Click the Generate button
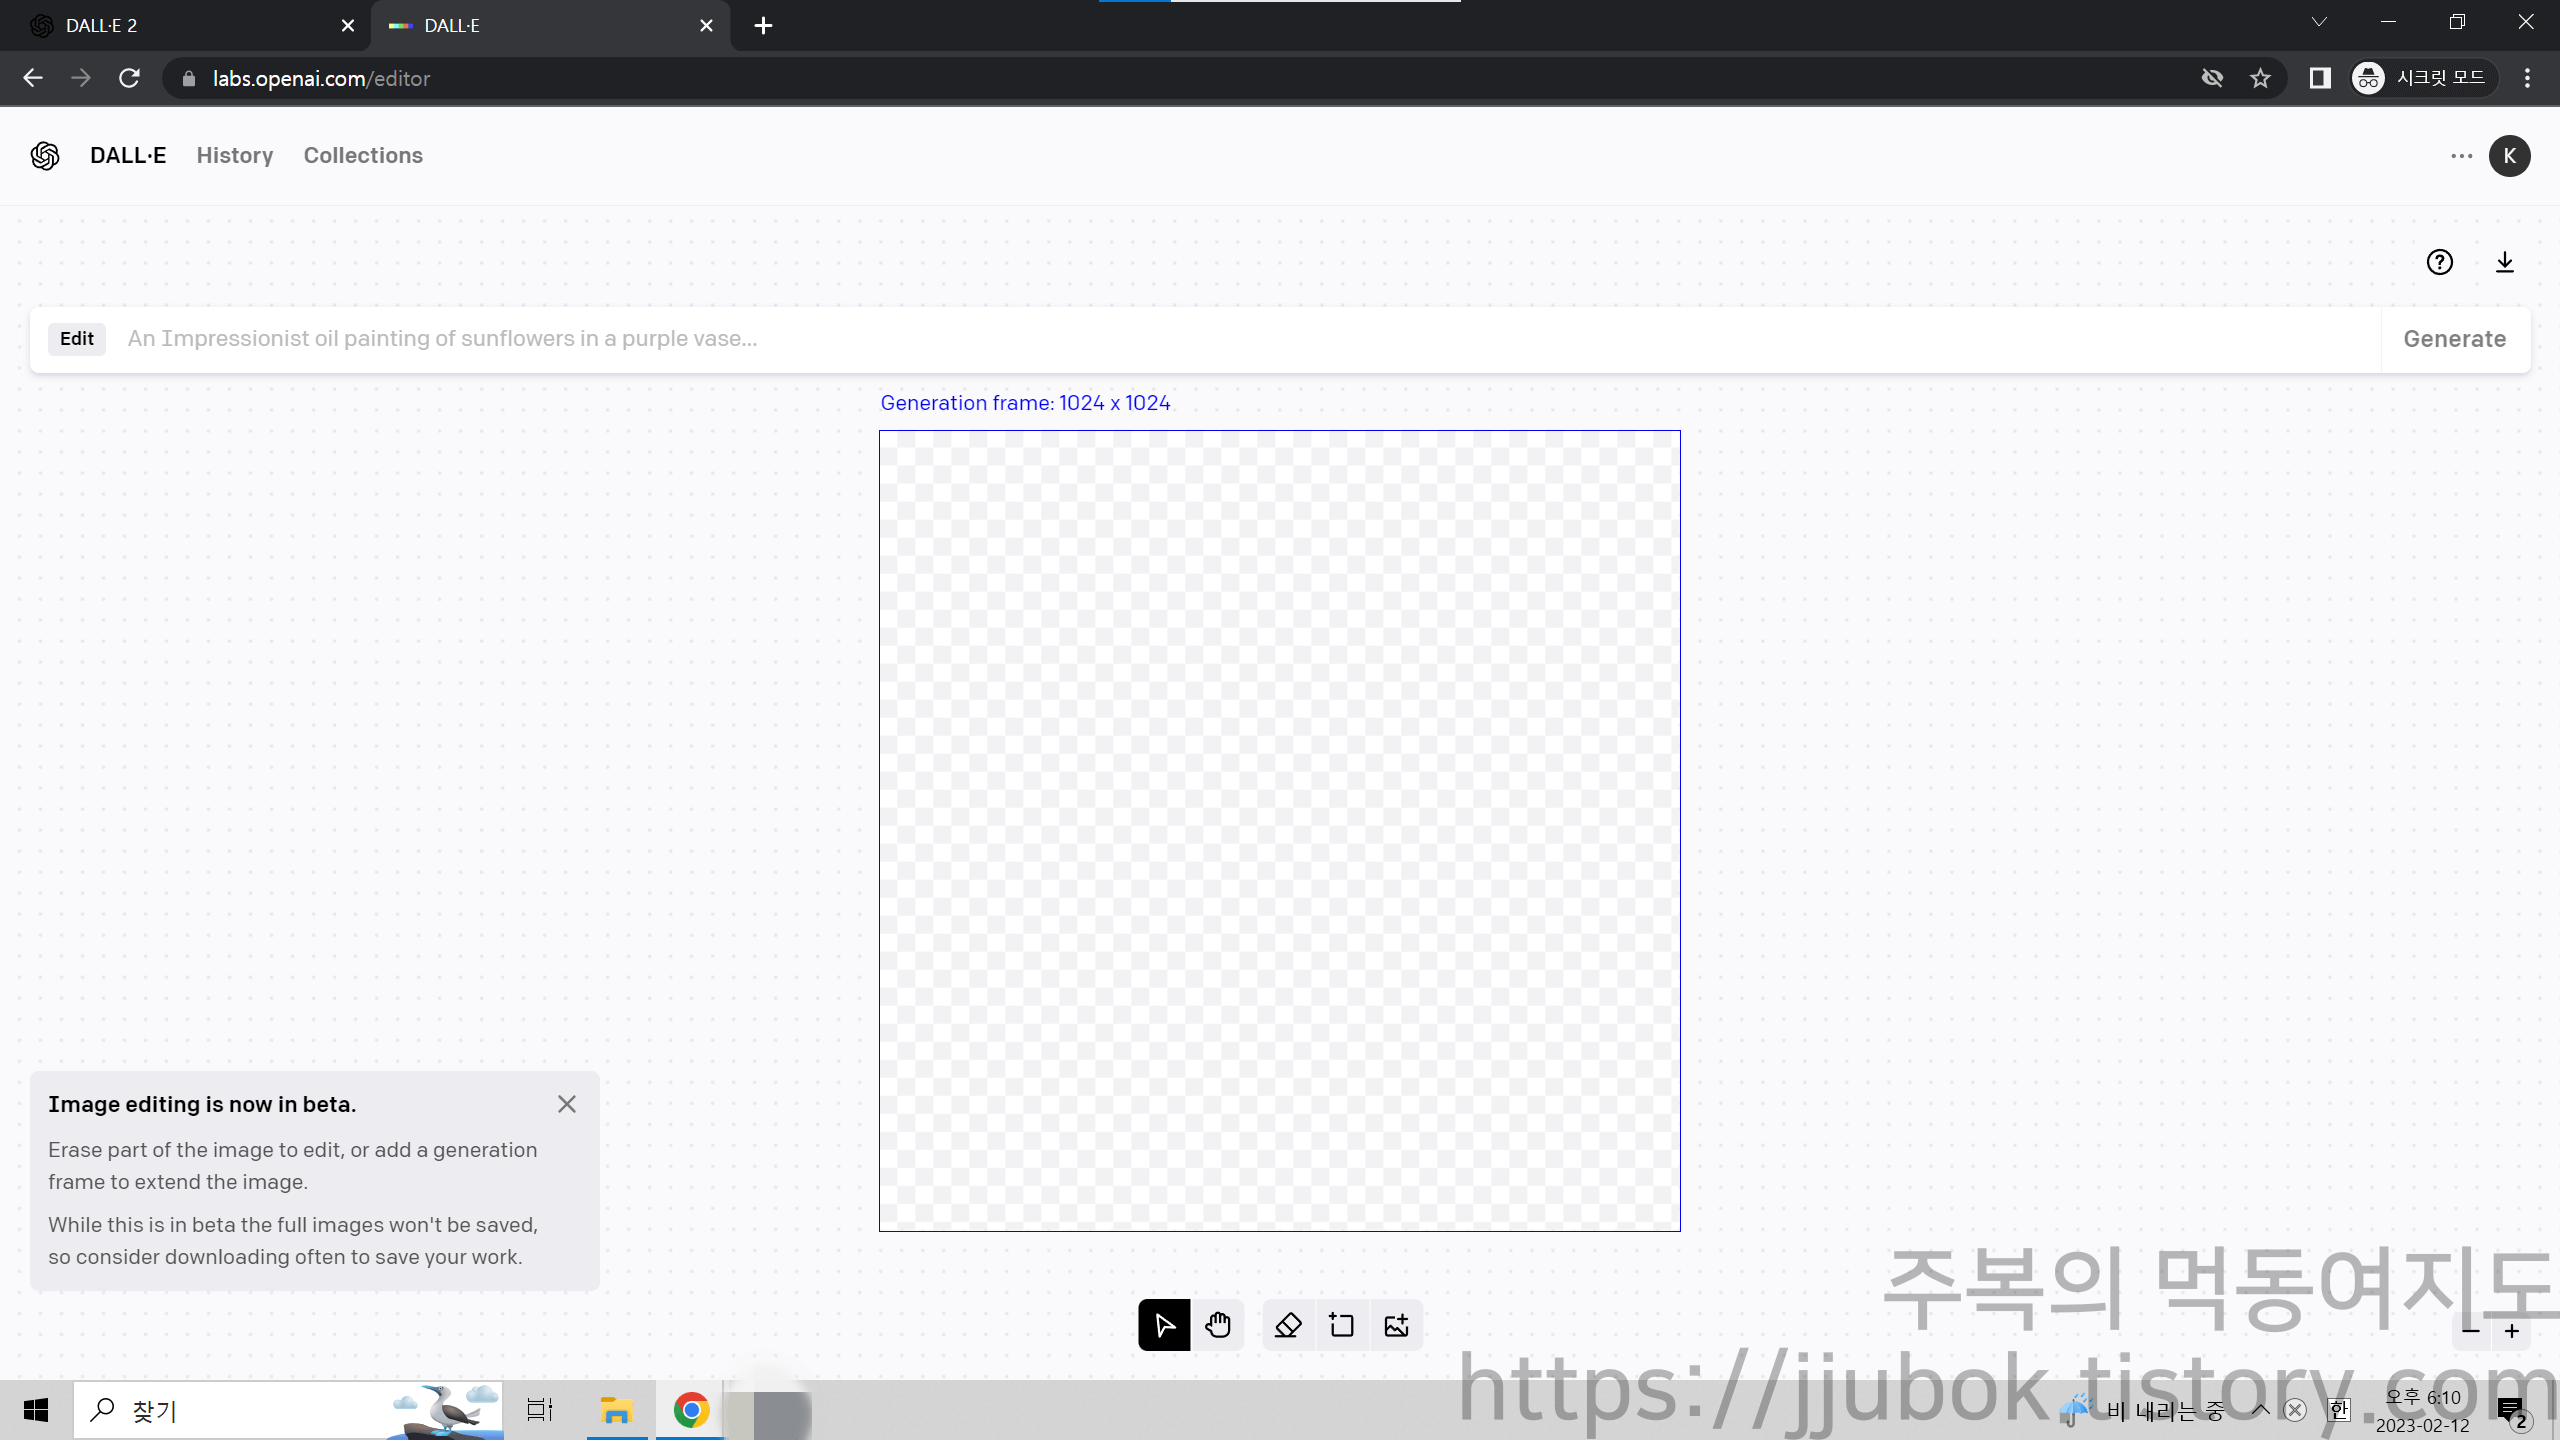2560x1440 pixels. (2455, 338)
